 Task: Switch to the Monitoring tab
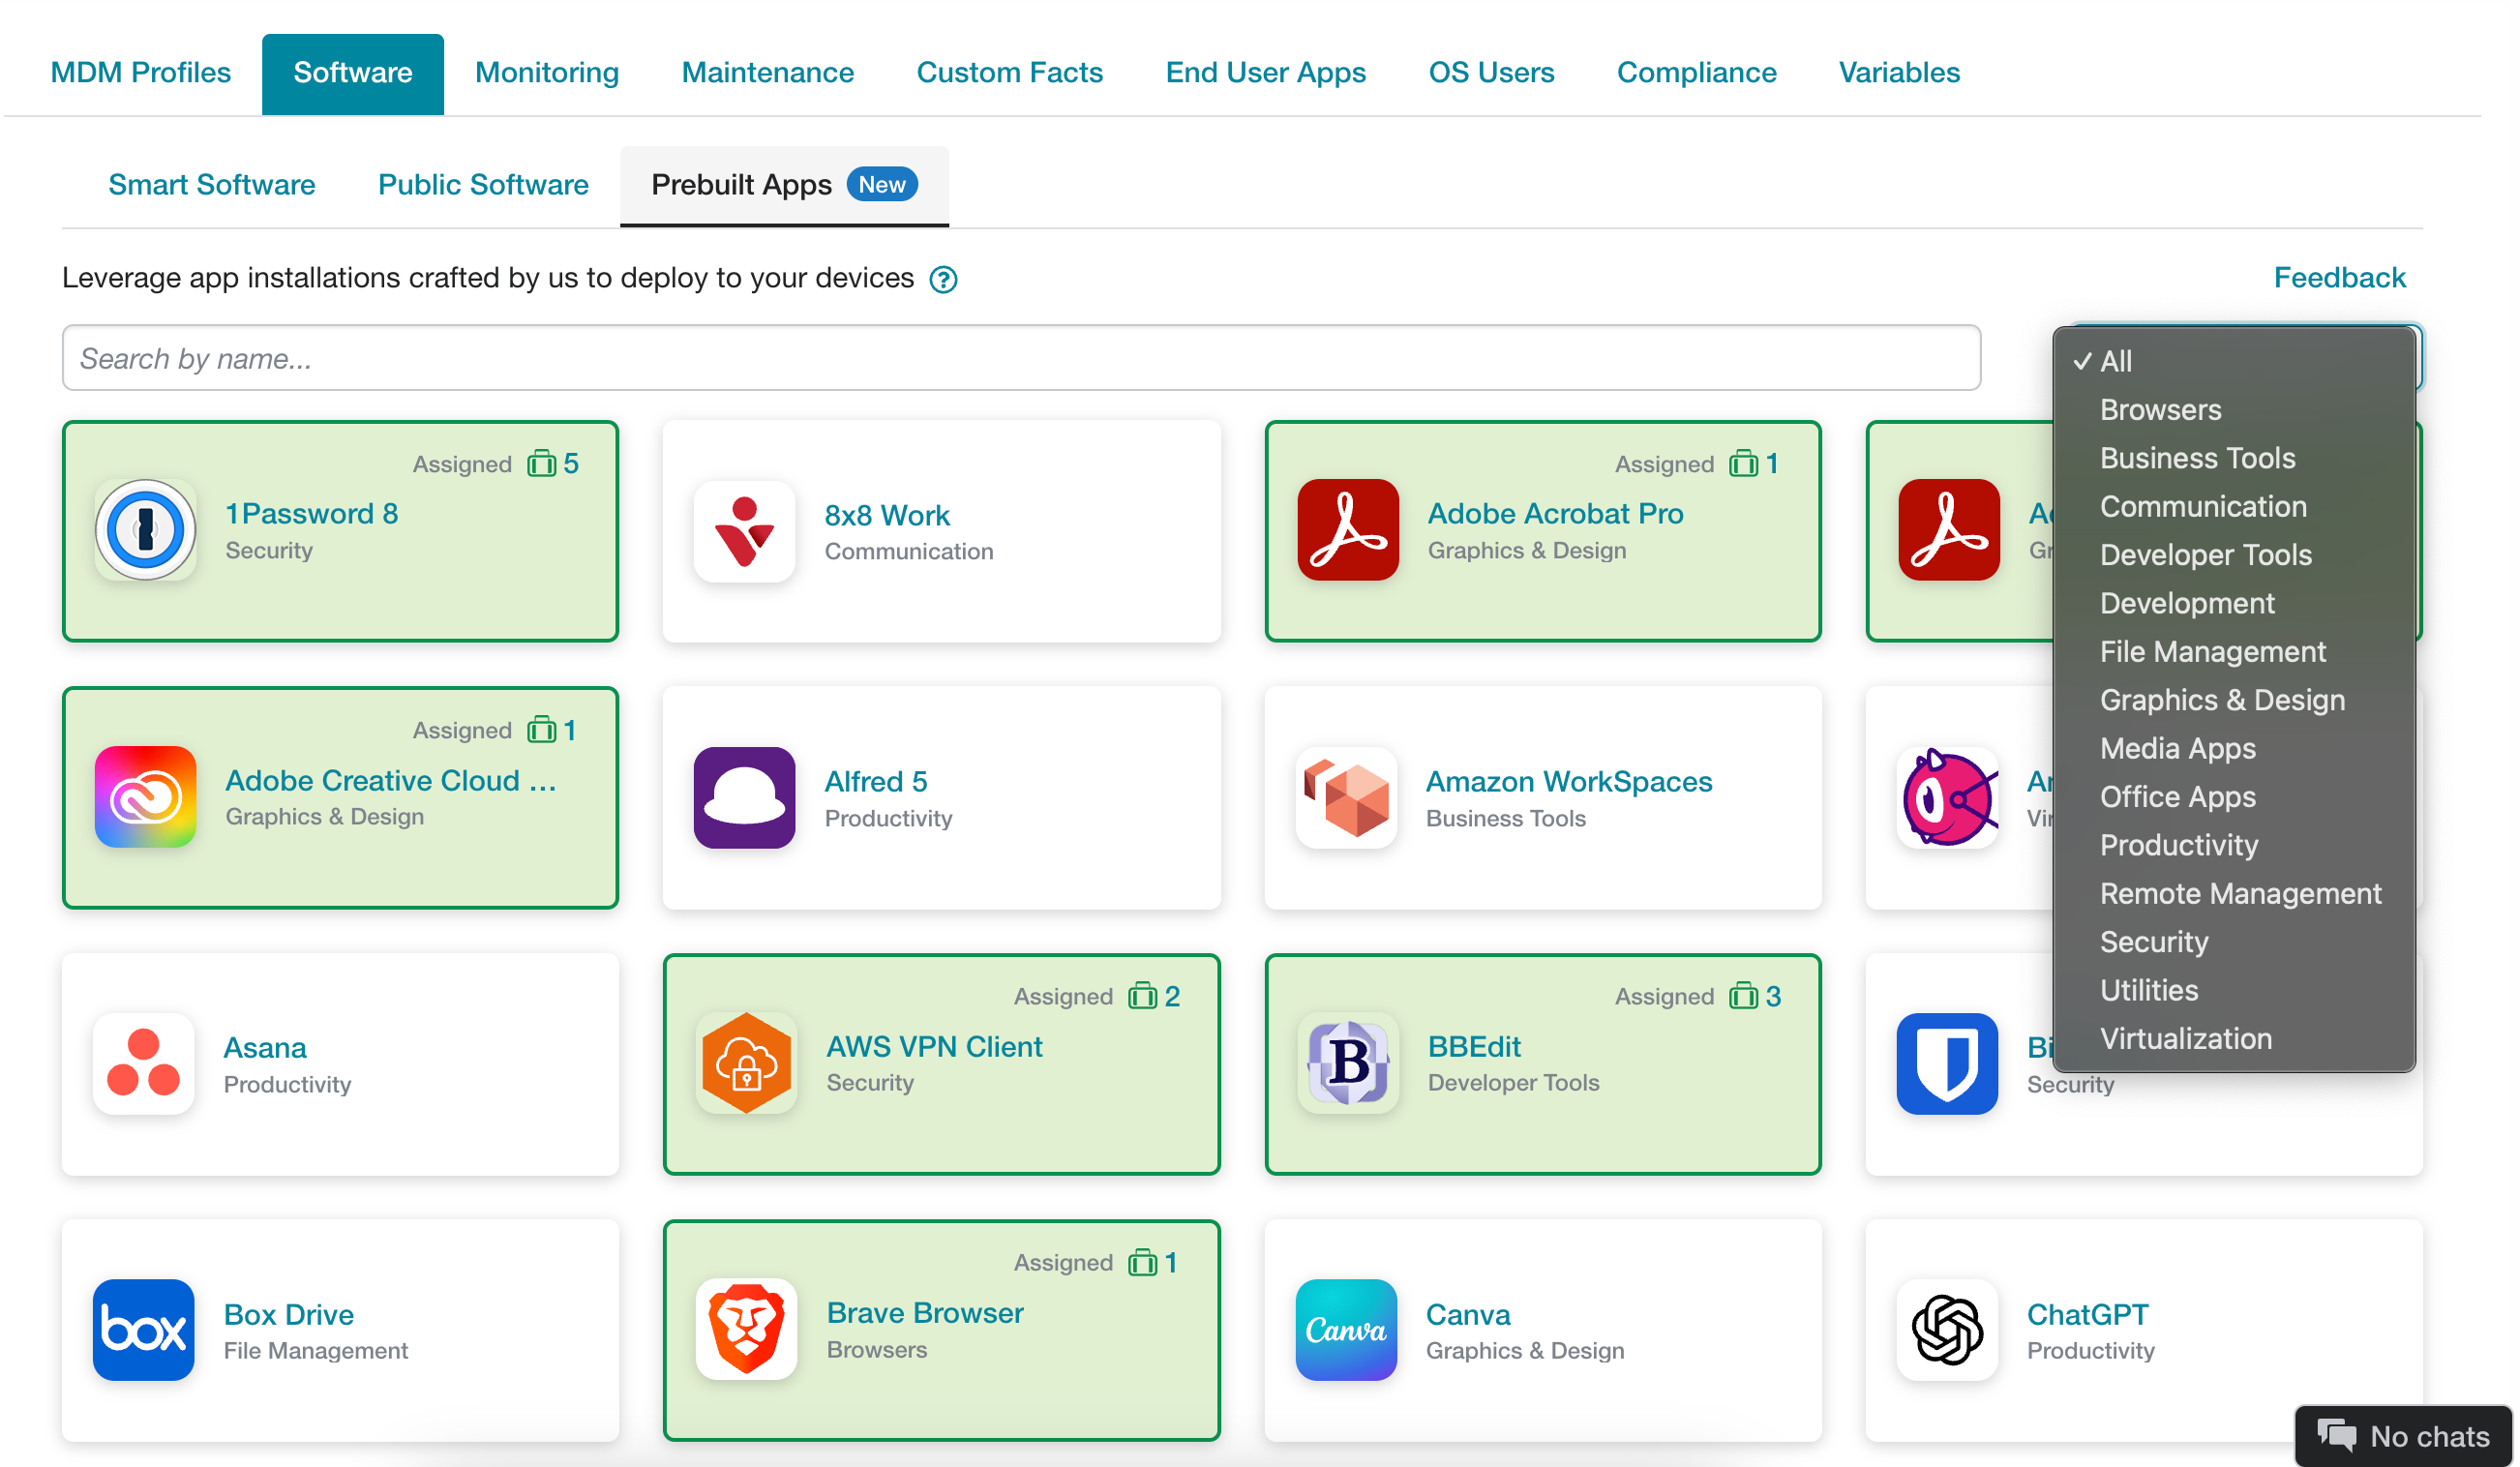point(546,73)
